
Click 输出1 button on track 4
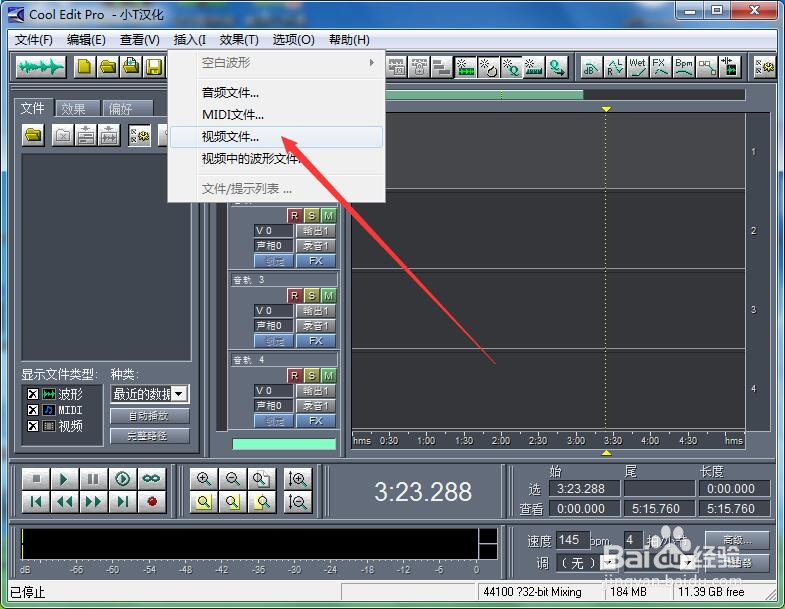[x=316, y=391]
